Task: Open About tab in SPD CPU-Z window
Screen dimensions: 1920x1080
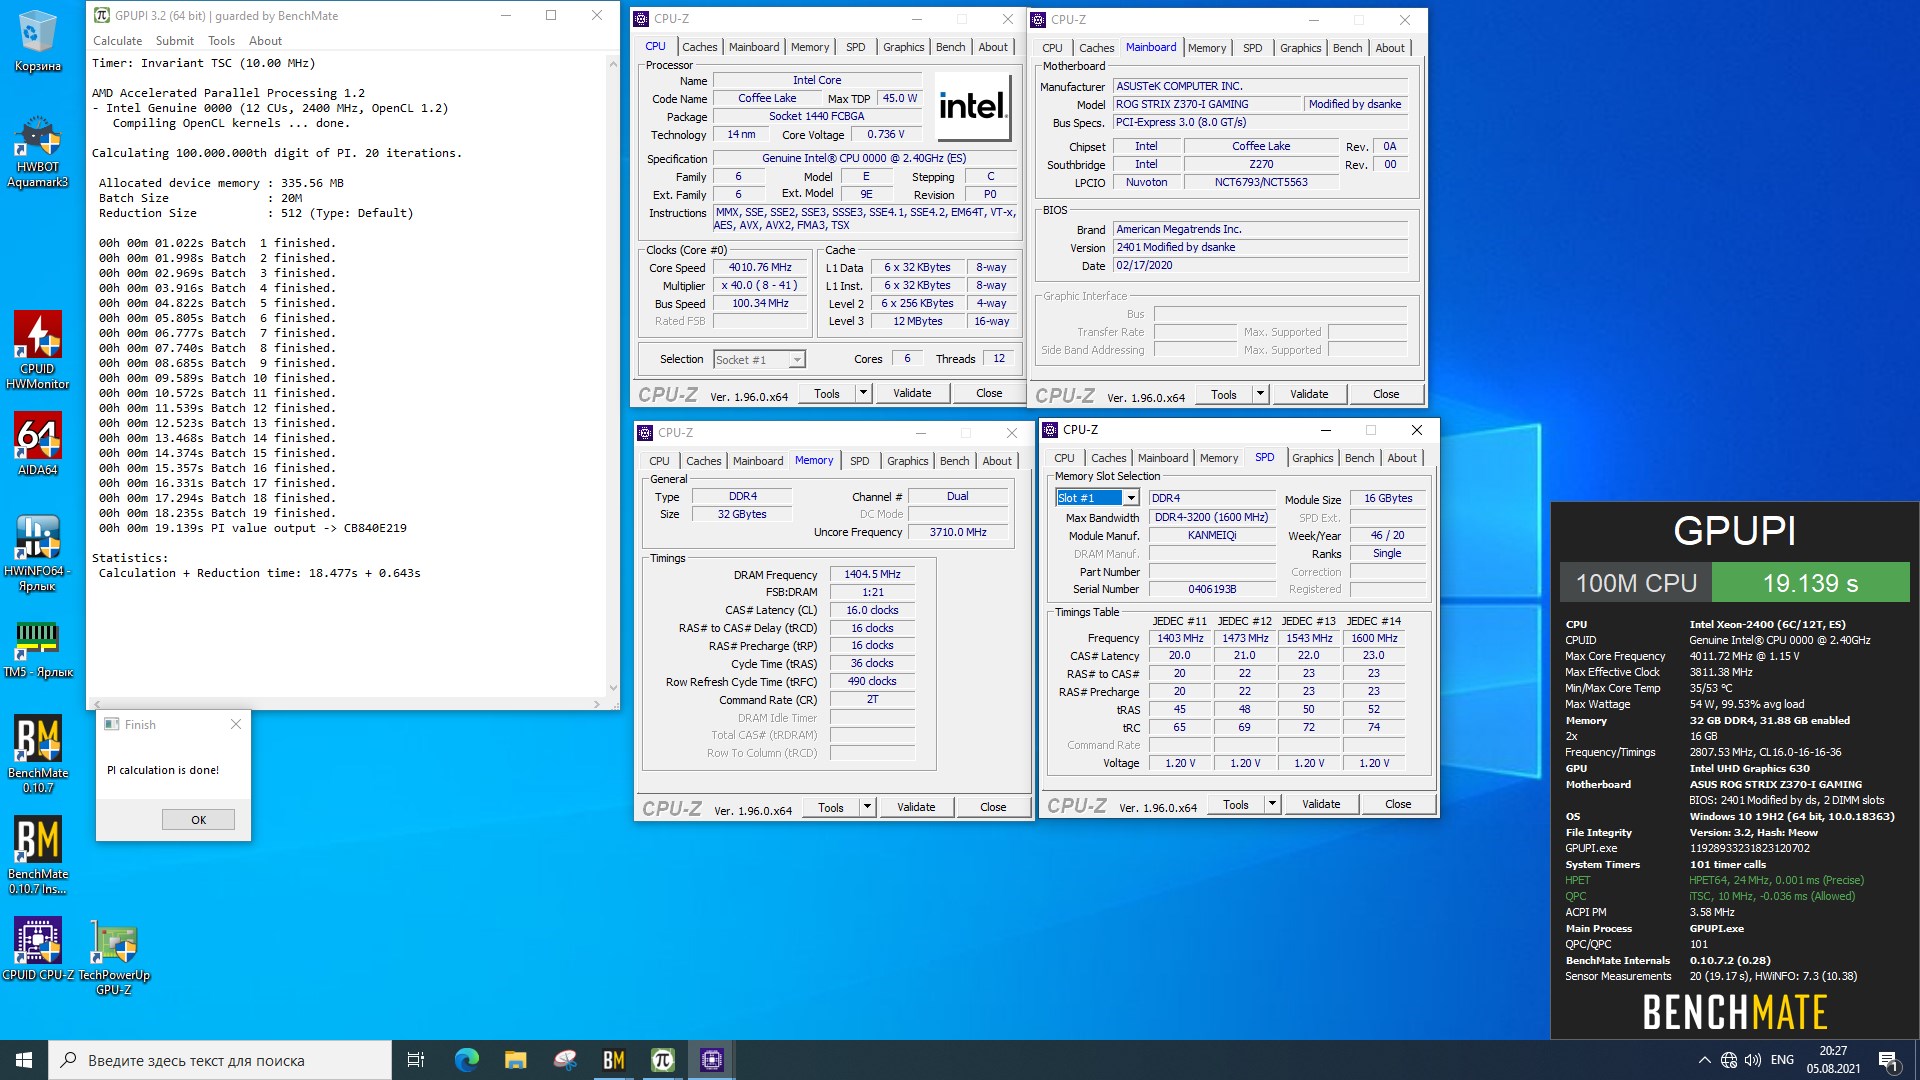Action: [x=1402, y=458]
